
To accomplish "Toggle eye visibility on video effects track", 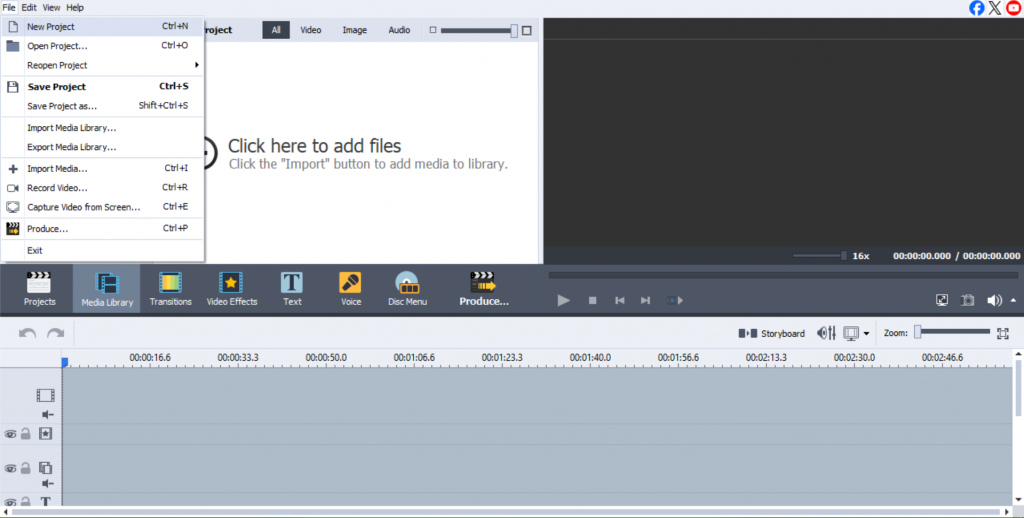I will [10, 434].
